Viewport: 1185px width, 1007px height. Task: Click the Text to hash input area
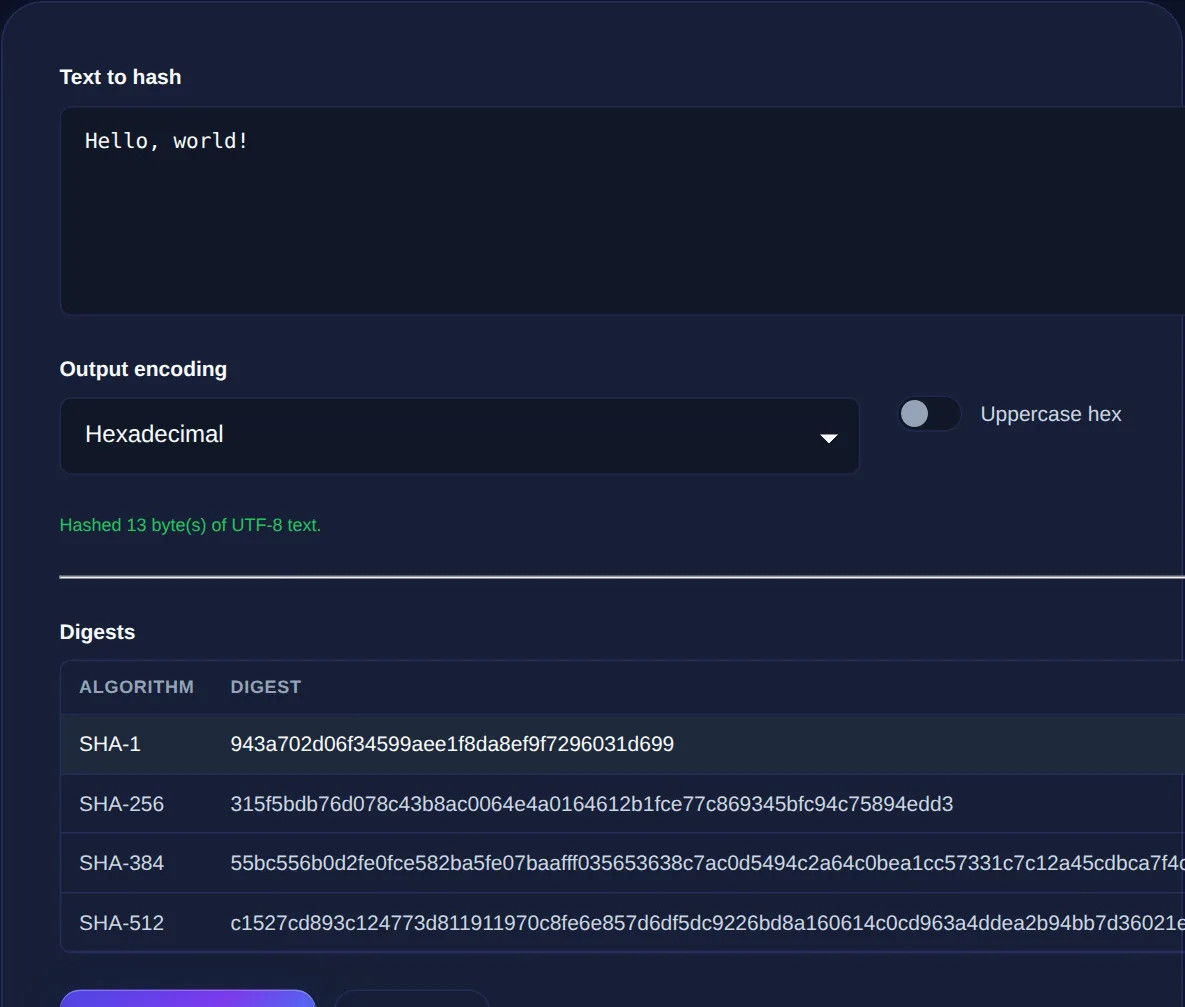(x=622, y=211)
